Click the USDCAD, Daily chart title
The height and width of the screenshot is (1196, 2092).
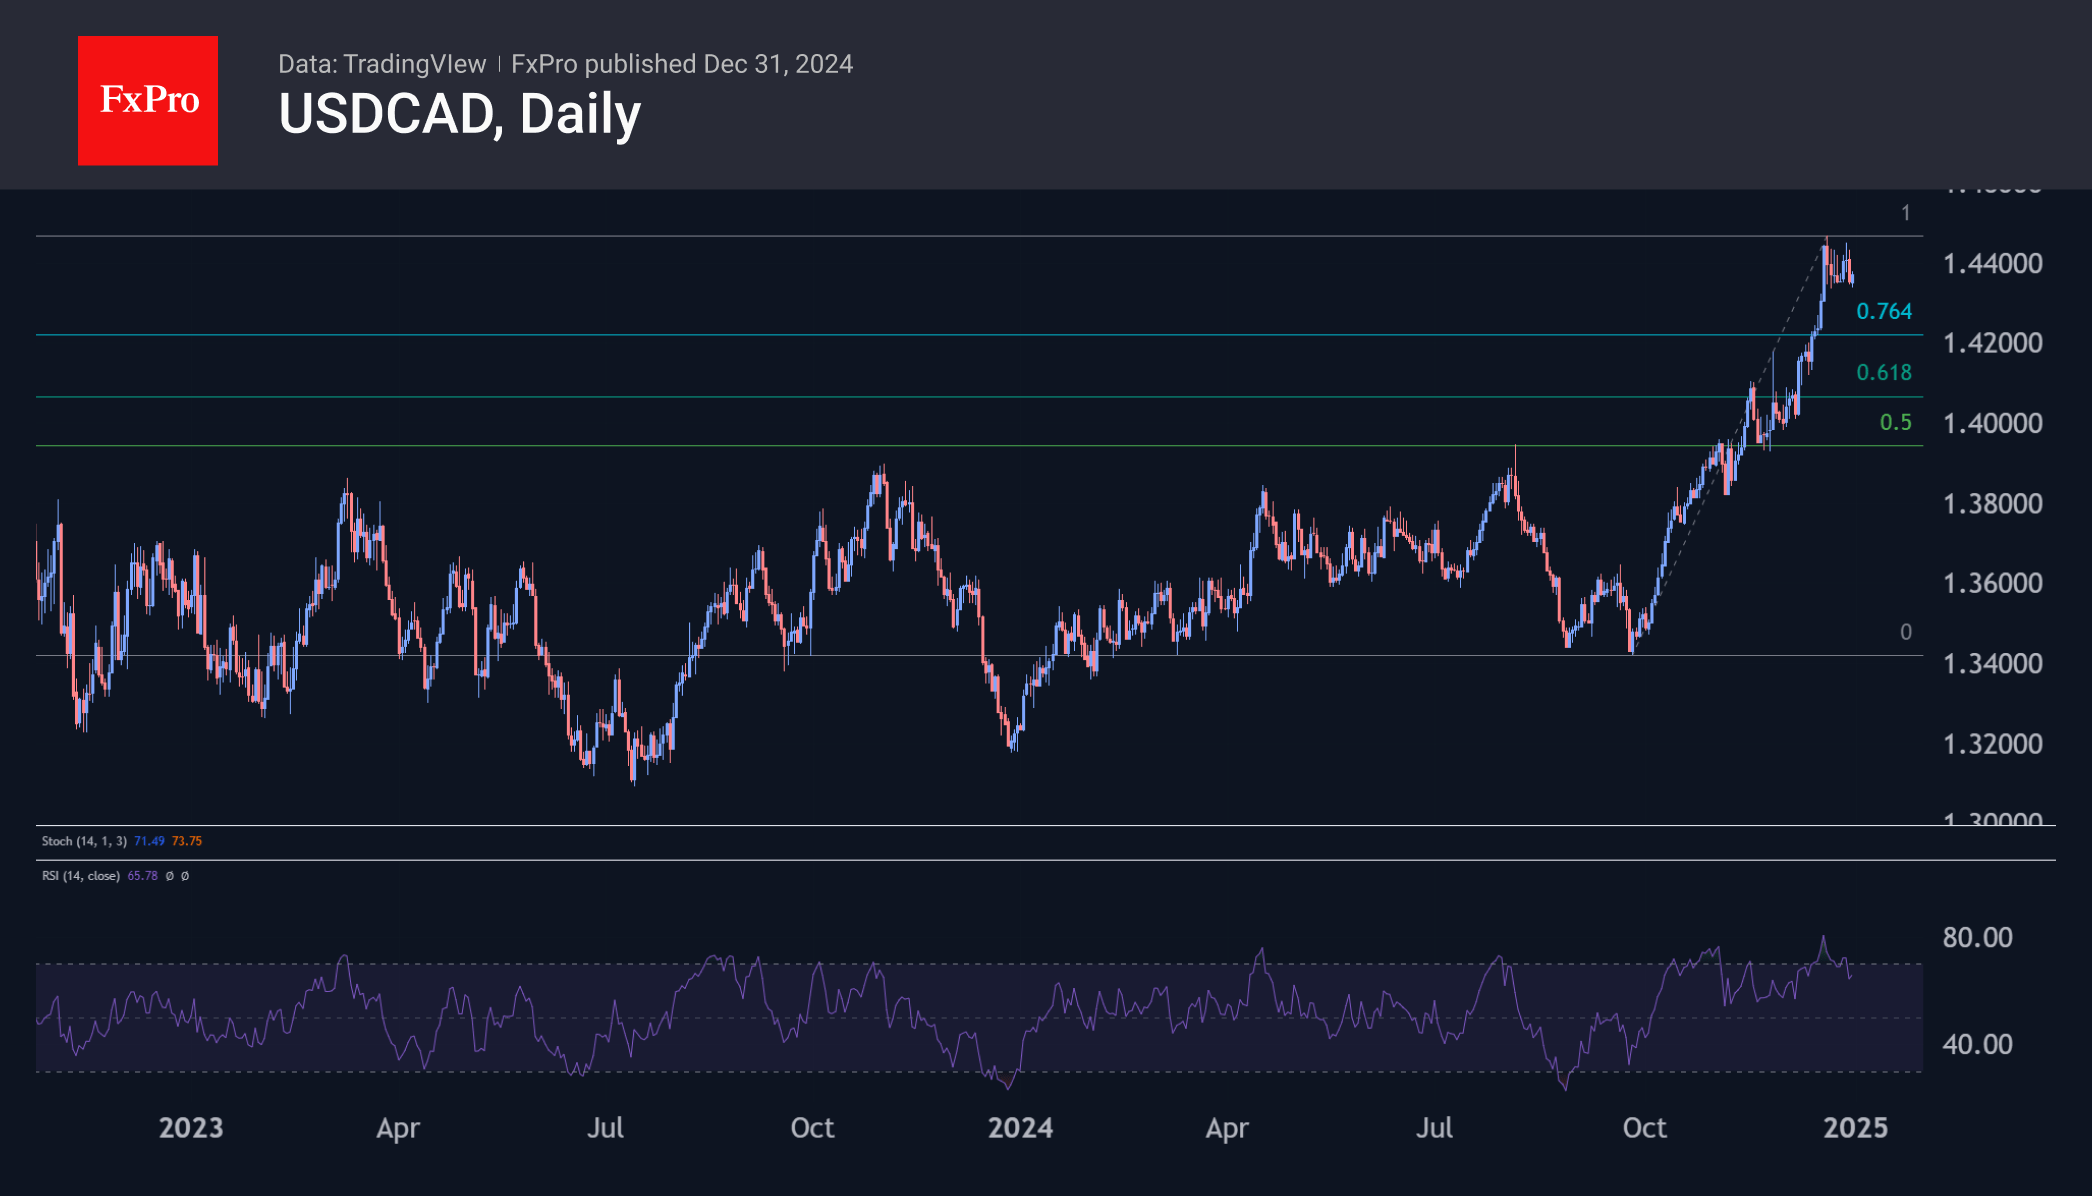(x=459, y=114)
